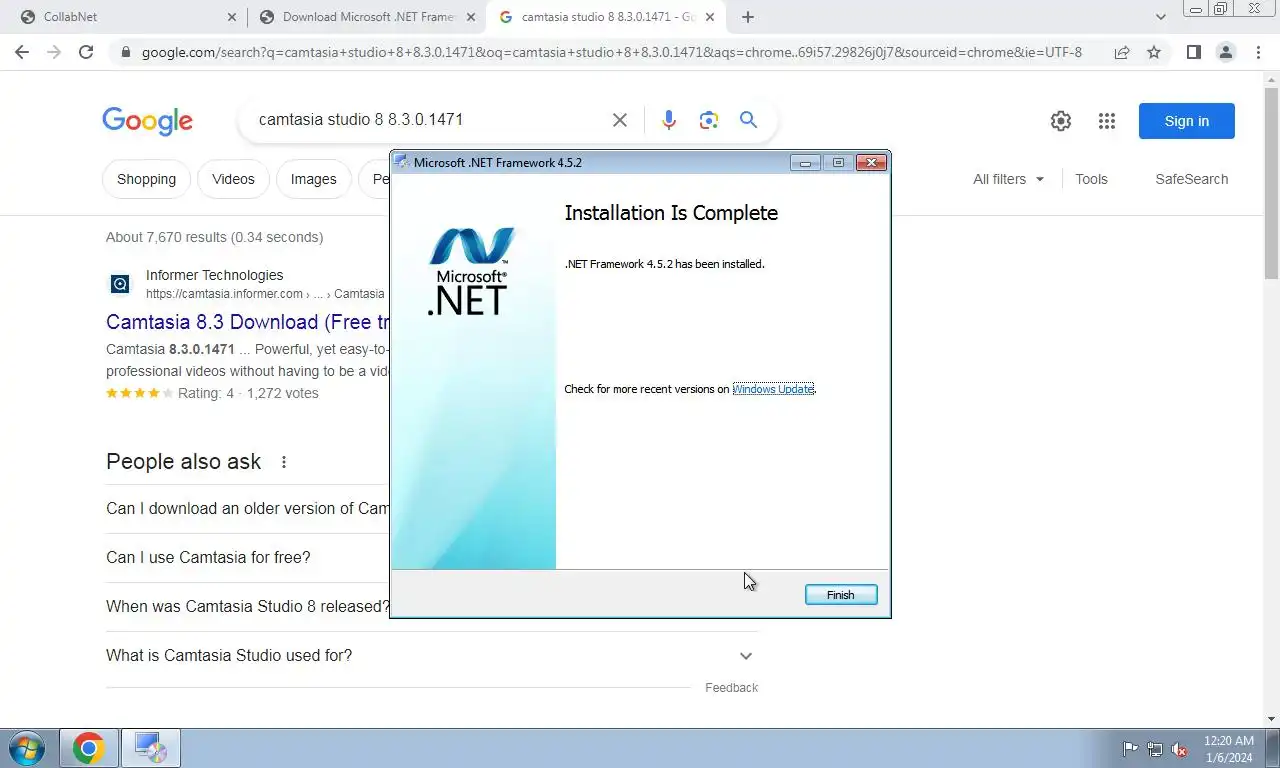Viewport: 1280px width, 768px height.
Task: Open Action Center flag tray icon
Action: click(x=1130, y=749)
